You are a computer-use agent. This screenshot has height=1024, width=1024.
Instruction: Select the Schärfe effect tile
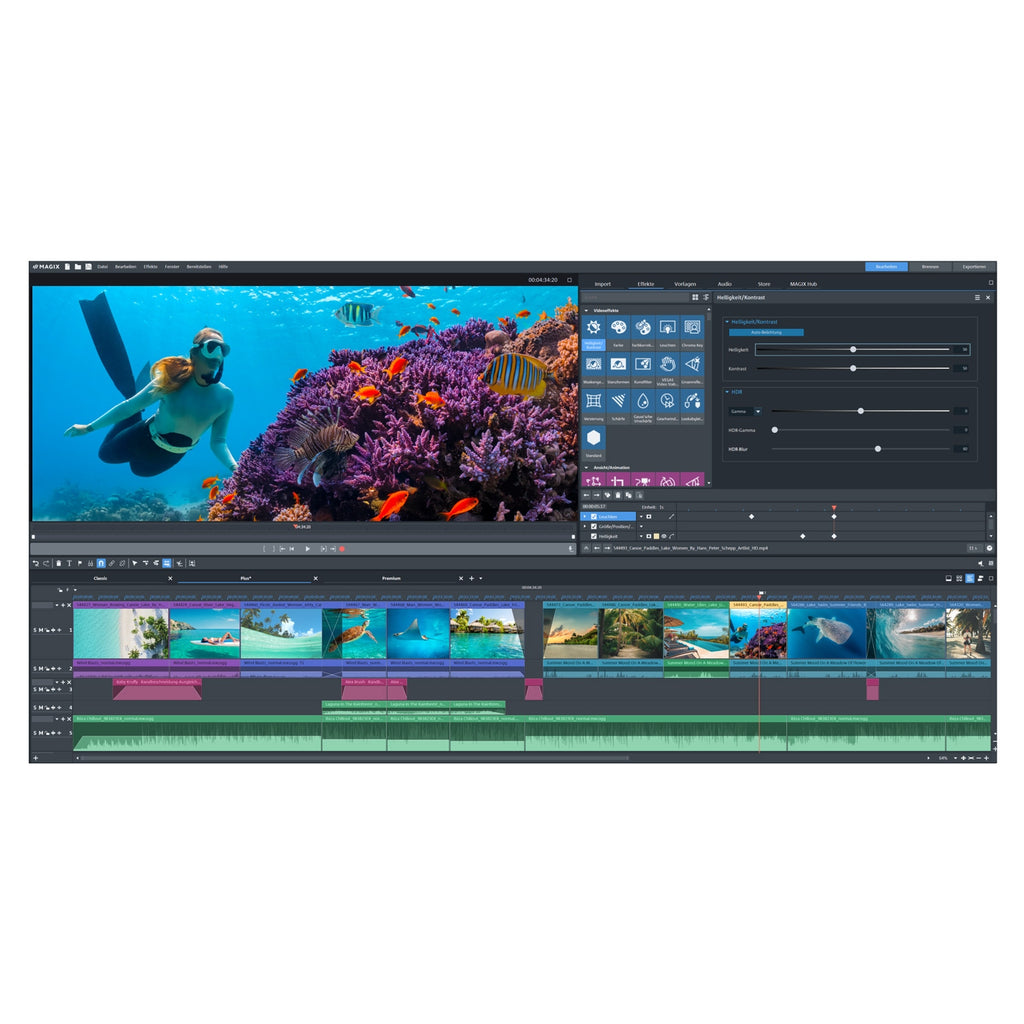(x=618, y=406)
